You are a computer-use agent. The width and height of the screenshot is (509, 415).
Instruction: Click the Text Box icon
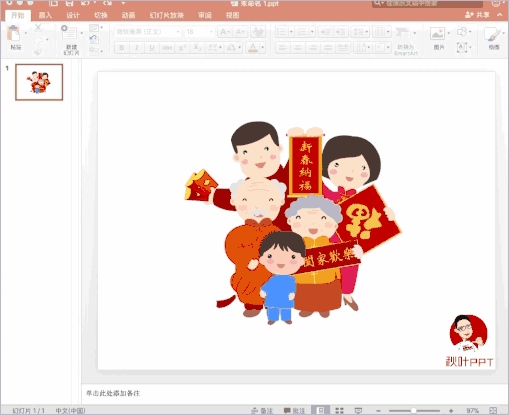point(462,47)
